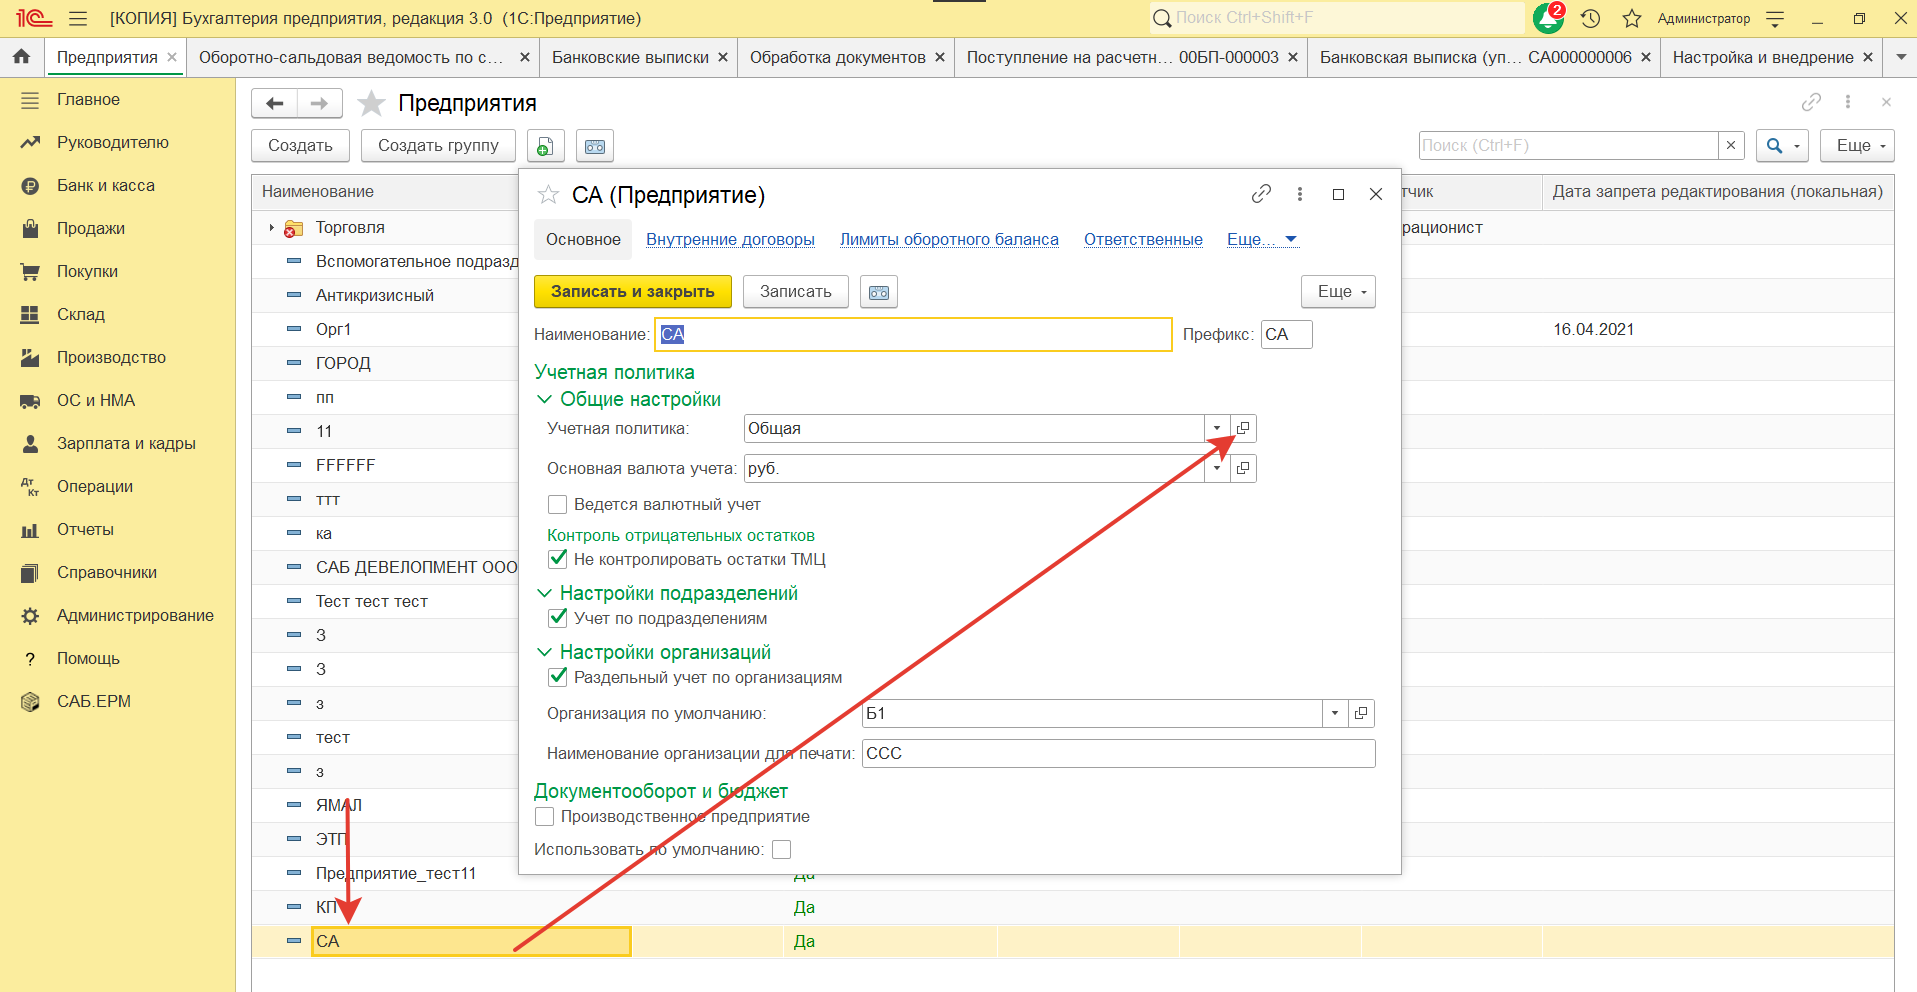The image size is (1917, 992).
Task: Click global search field Ctrl+Shift+F
Action: click(x=1336, y=18)
